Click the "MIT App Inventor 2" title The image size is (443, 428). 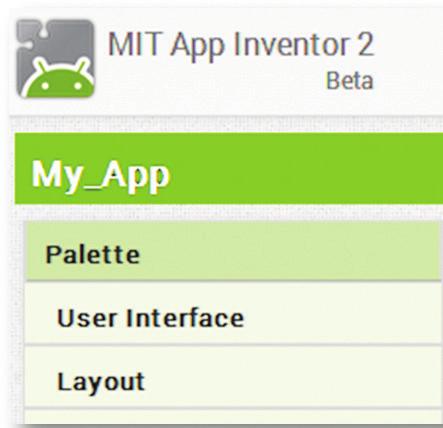pyautogui.click(x=241, y=46)
